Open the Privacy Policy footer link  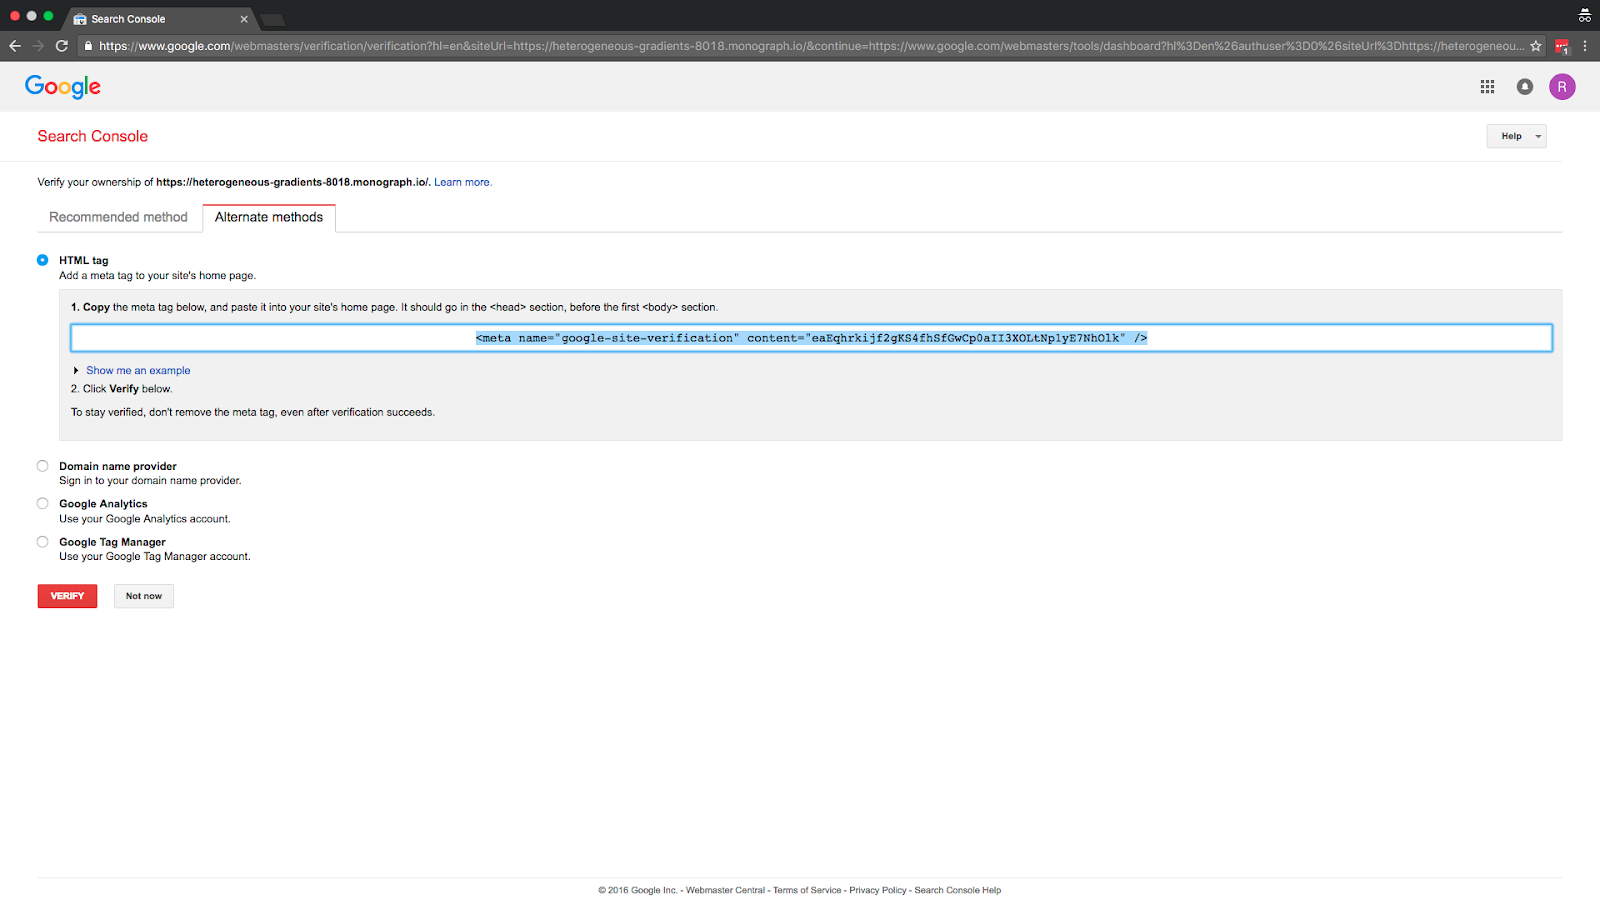[x=878, y=891]
